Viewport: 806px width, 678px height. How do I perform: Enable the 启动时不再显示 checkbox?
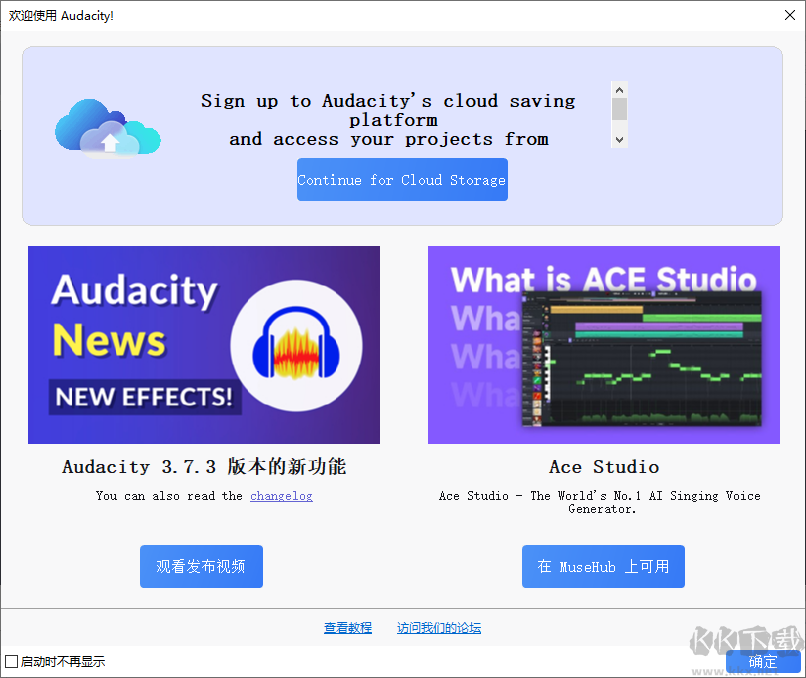11,662
